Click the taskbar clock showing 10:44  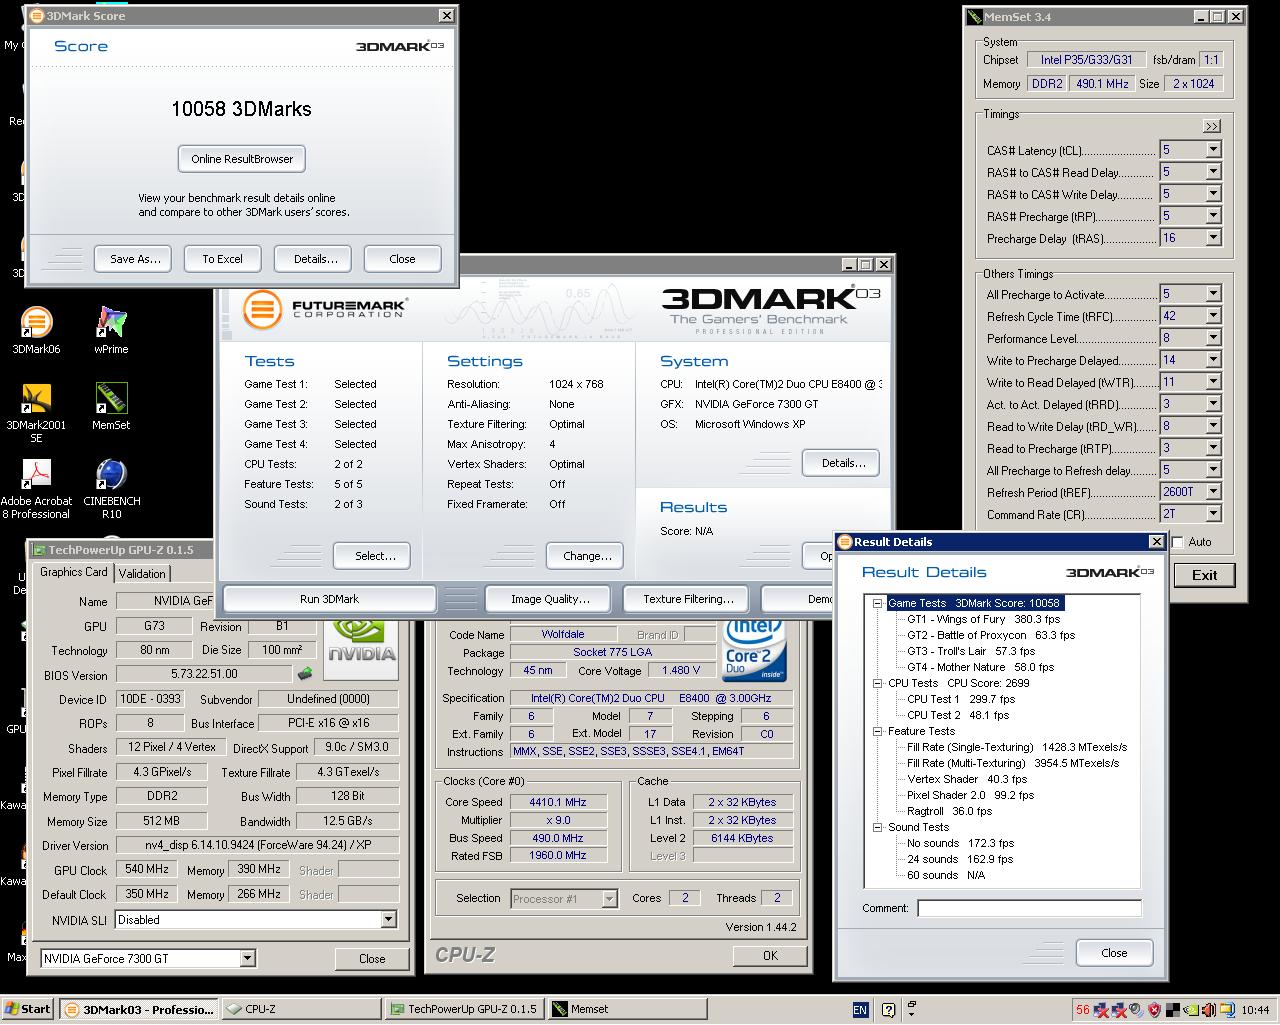click(x=1254, y=1010)
